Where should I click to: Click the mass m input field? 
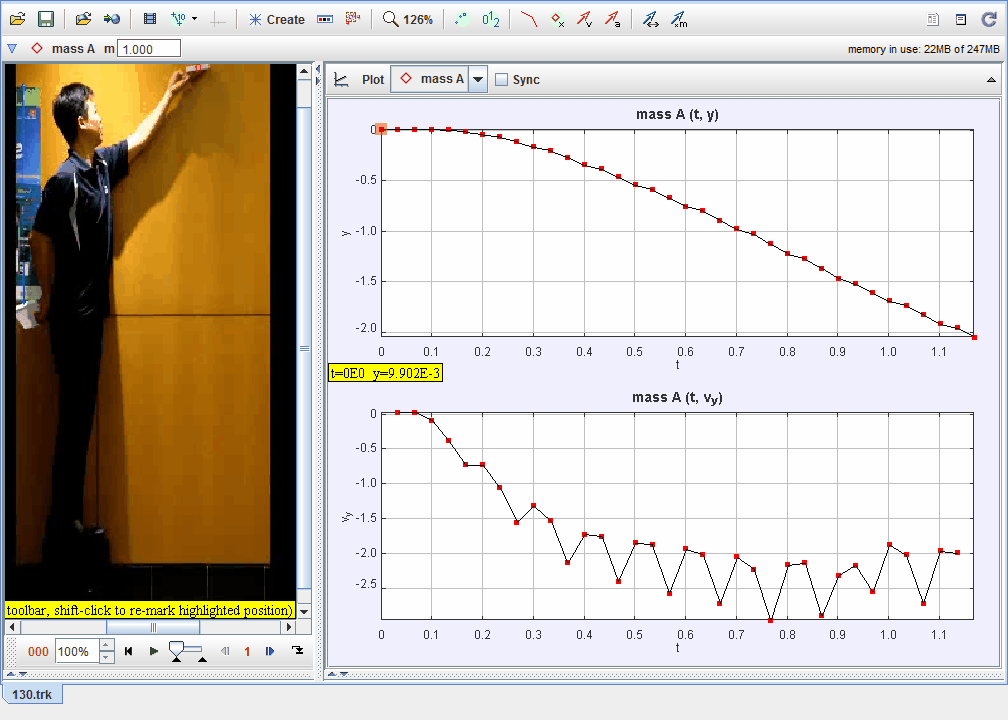pyautogui.click(x=149, y=49)
